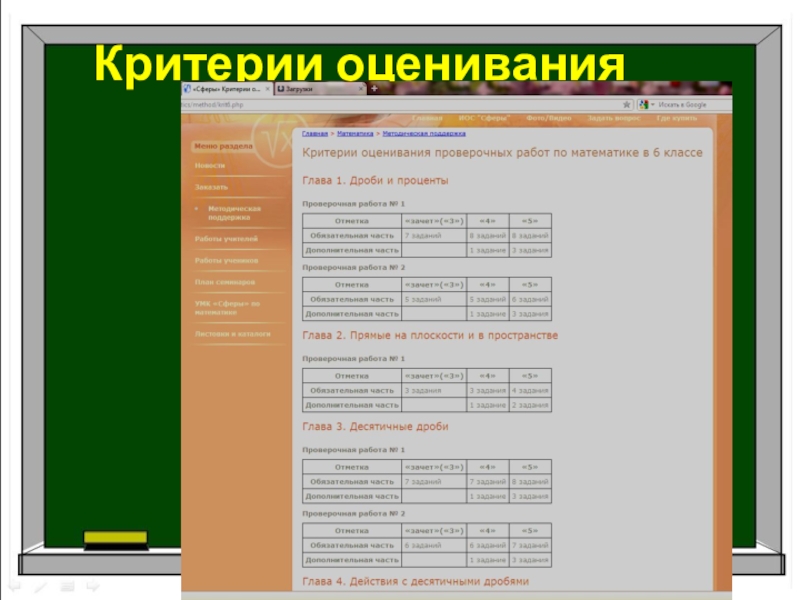Click the '4 задания' cell in Глава 2 table
The height and width of the screenshot is (600, 800).
pos(530,391)
